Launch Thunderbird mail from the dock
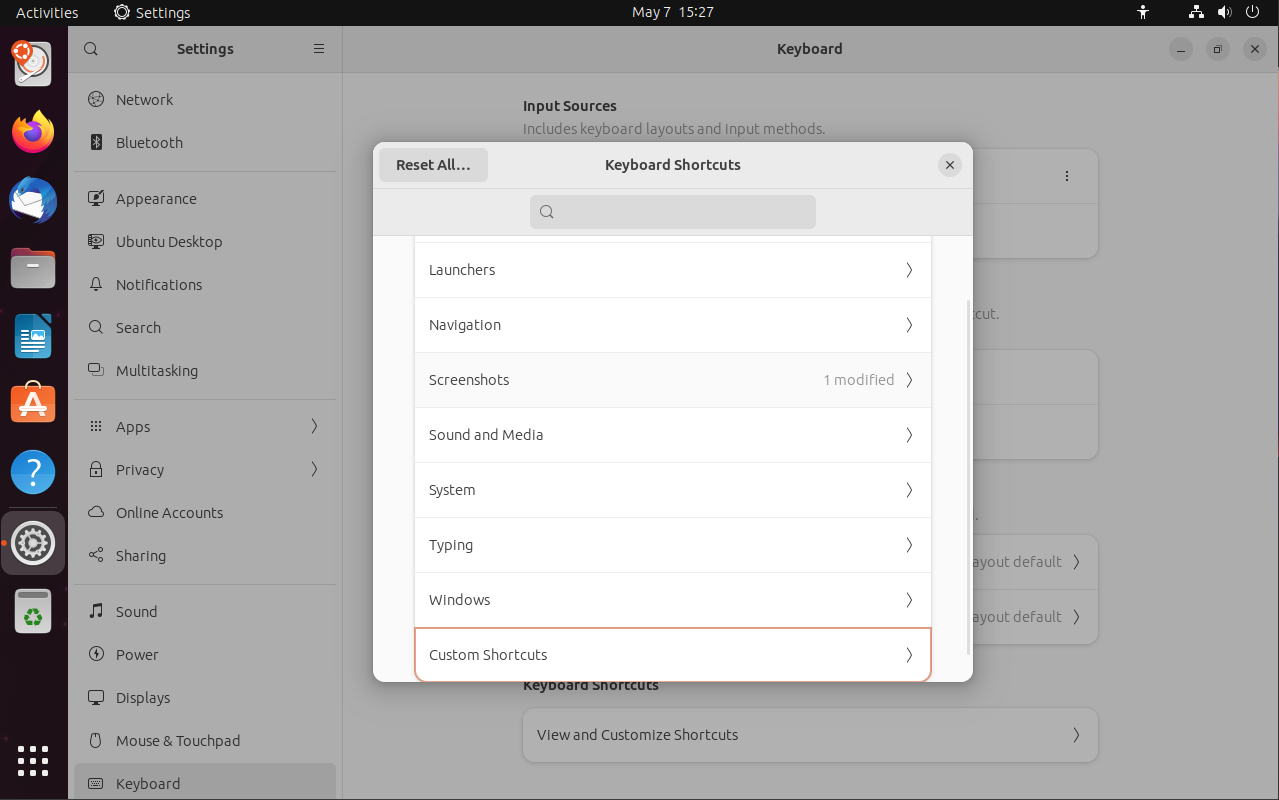Screen dimensions: 1279x800 33,200
